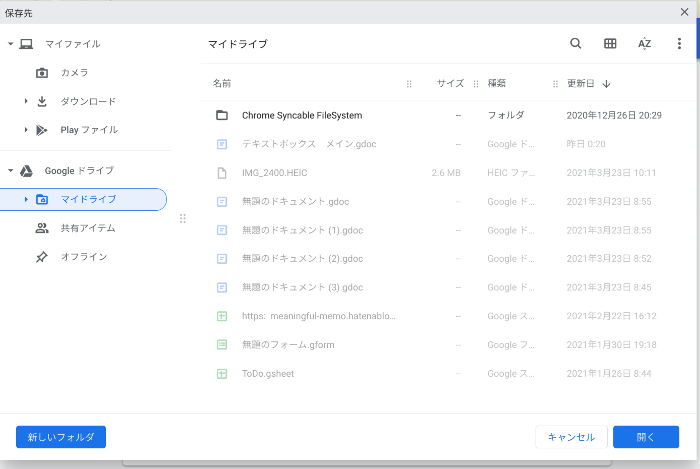Sort by サイズ column header
Screen dimensions: 700x469
point(450,83)
